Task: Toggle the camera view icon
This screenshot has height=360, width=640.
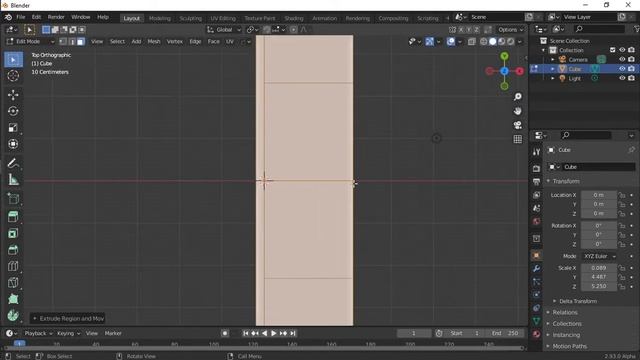Action: [x=518, y=125]
